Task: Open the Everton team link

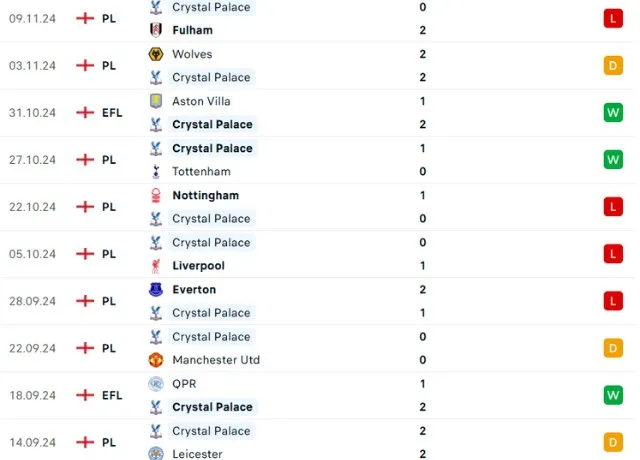Action: pos(193,289)
